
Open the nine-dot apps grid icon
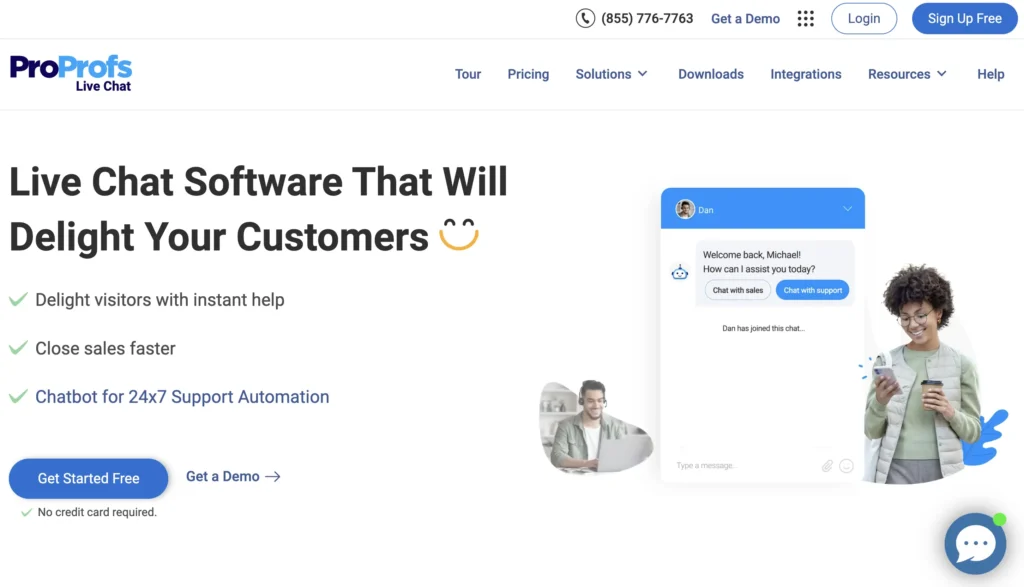806,18
